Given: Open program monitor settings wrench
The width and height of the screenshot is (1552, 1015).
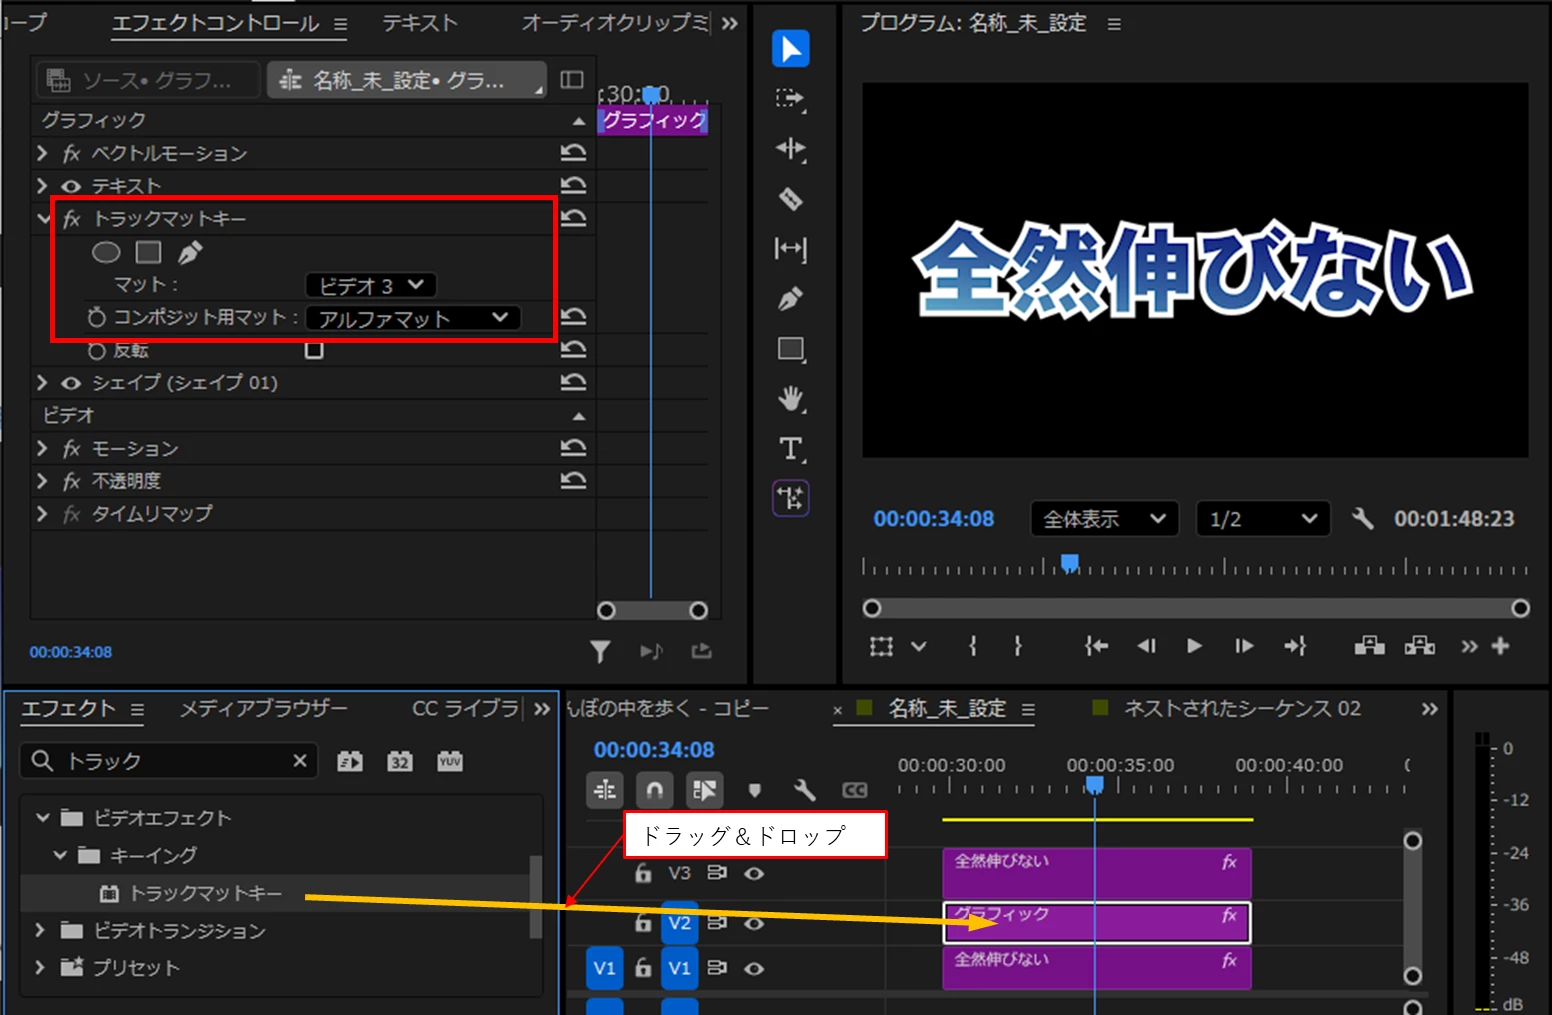Looking at the screenshot, I should point(1362,518).
